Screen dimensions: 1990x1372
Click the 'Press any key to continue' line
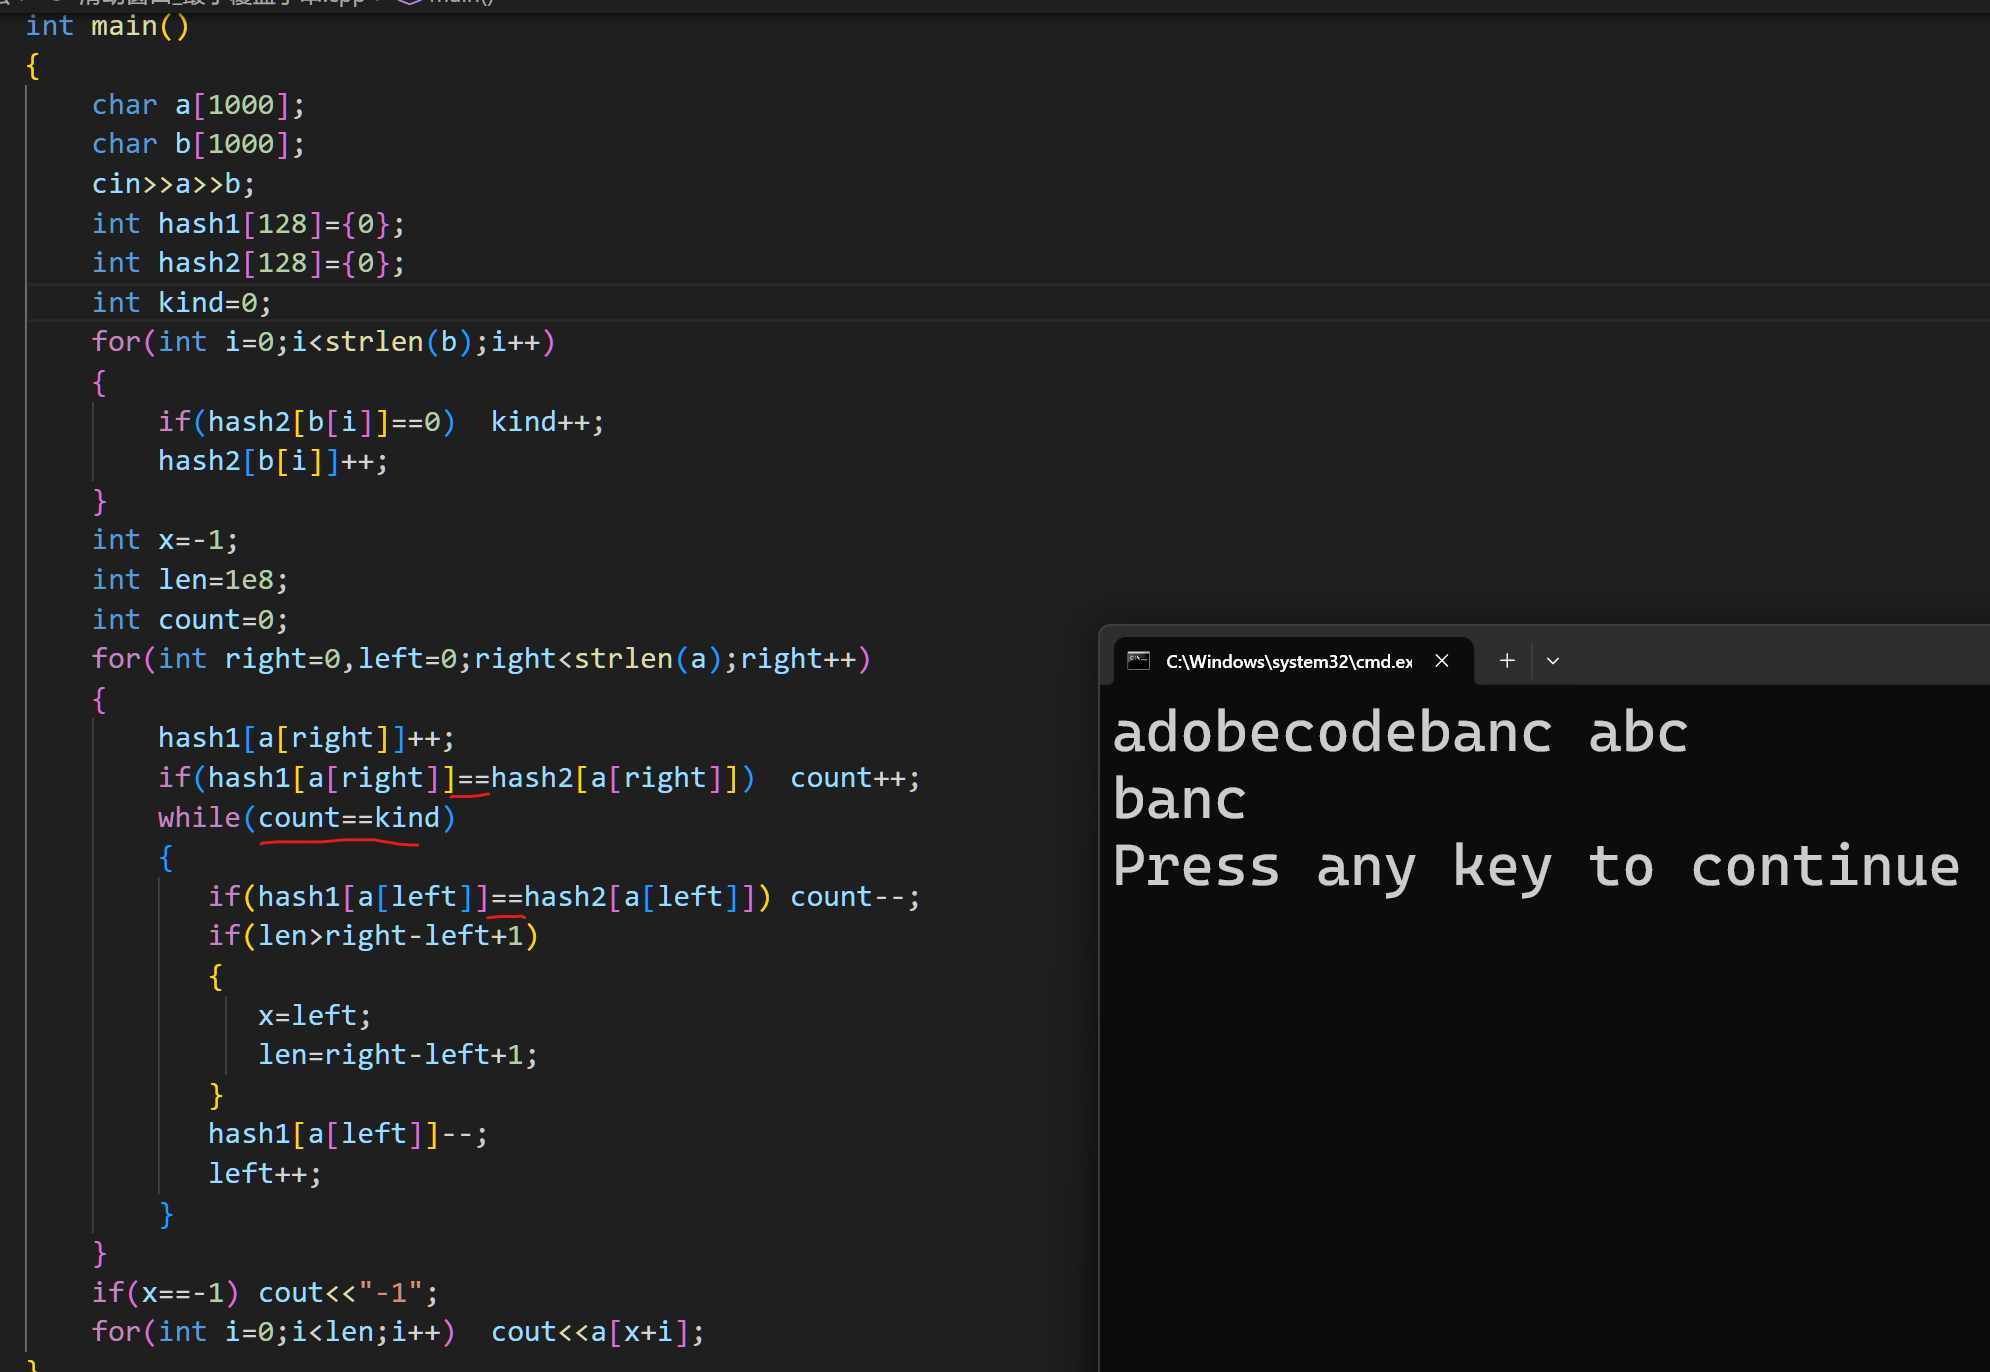[x=1535, y=866]
